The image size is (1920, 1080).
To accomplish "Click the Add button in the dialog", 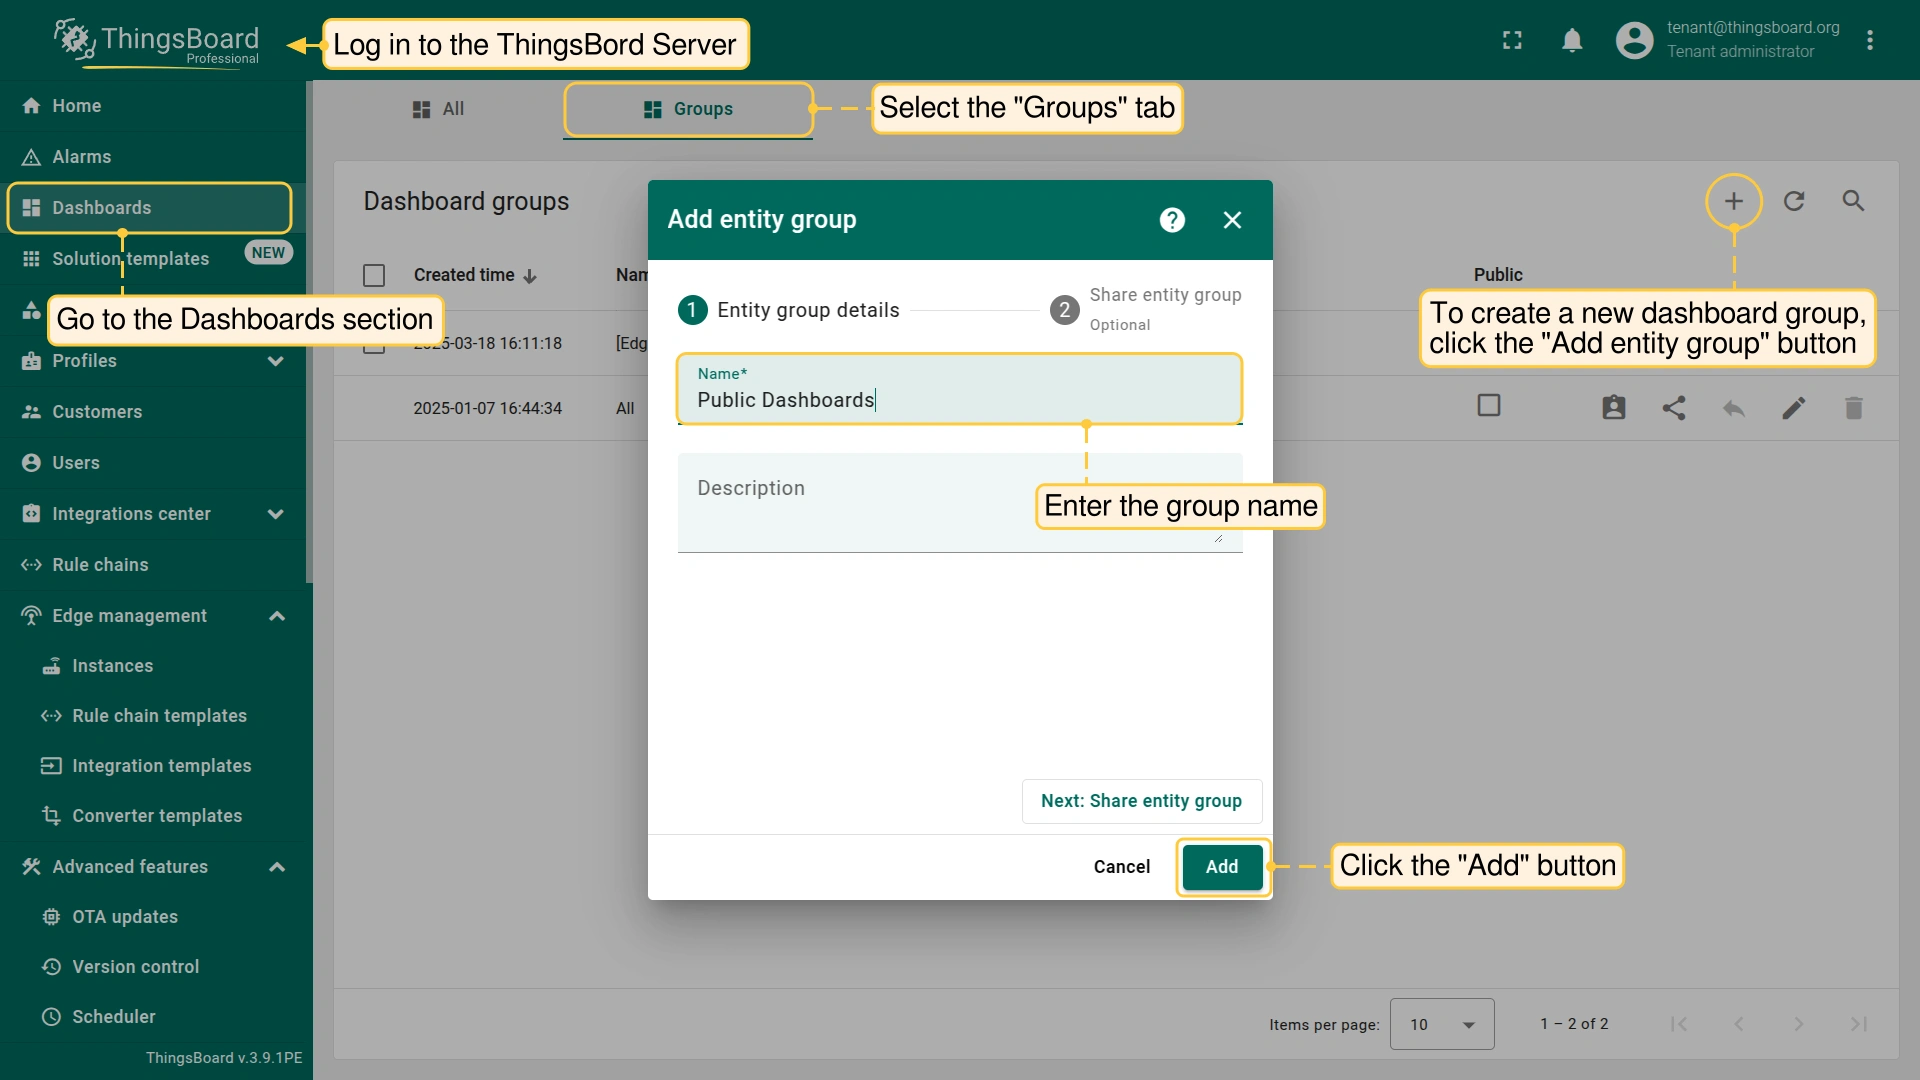I will click(1222, 867).
